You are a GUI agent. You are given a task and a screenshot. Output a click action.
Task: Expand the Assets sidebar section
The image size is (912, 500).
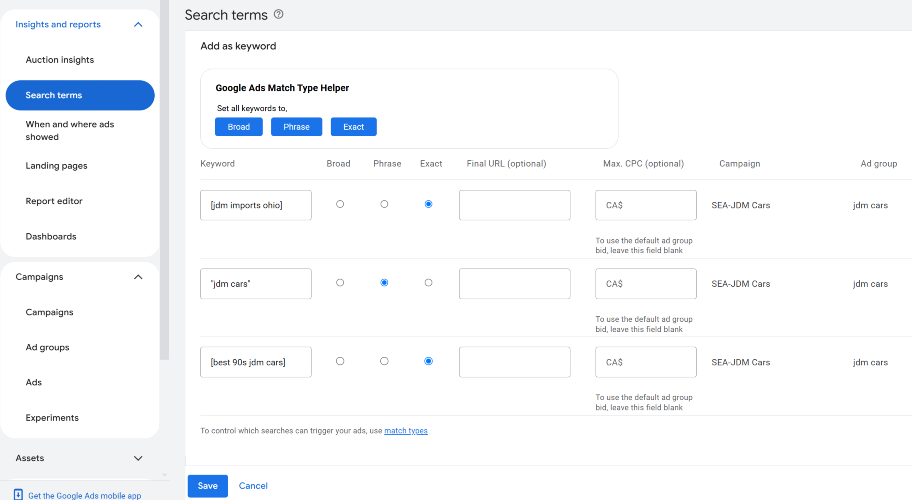138,458
